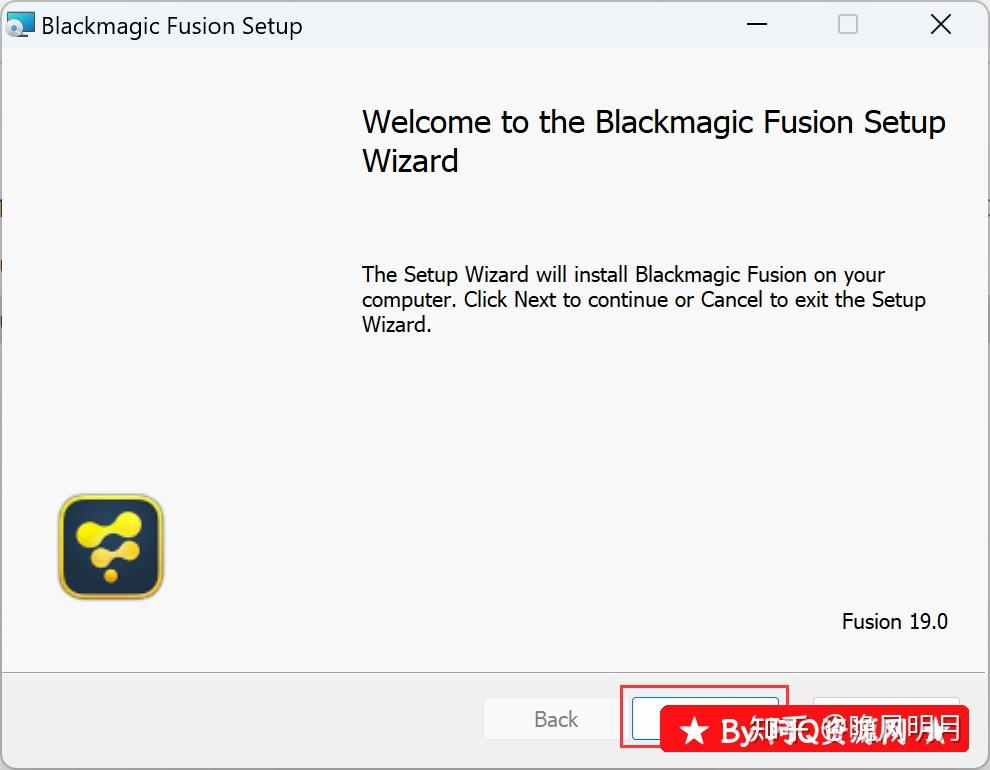The height and width of the screenshot is (770, 990).
Task: Maximize the Blackmagic Fusion Setup window
Action: pos(848,24)
